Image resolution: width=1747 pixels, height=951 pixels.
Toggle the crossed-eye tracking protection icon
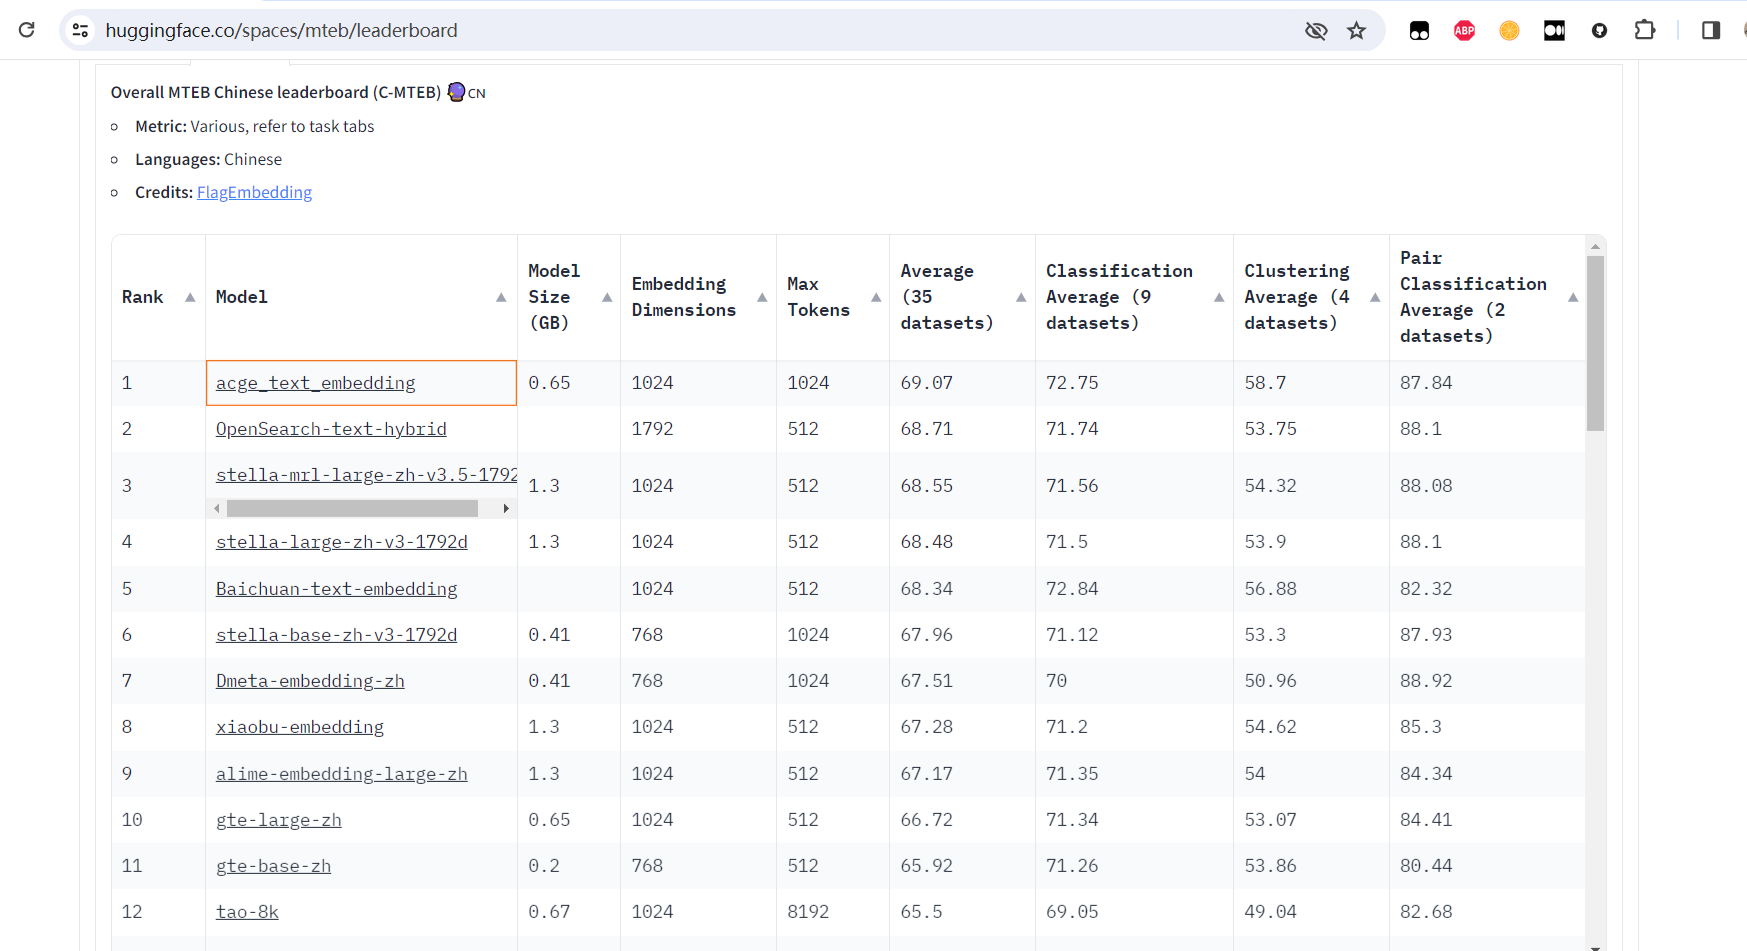click(1316, 31)
